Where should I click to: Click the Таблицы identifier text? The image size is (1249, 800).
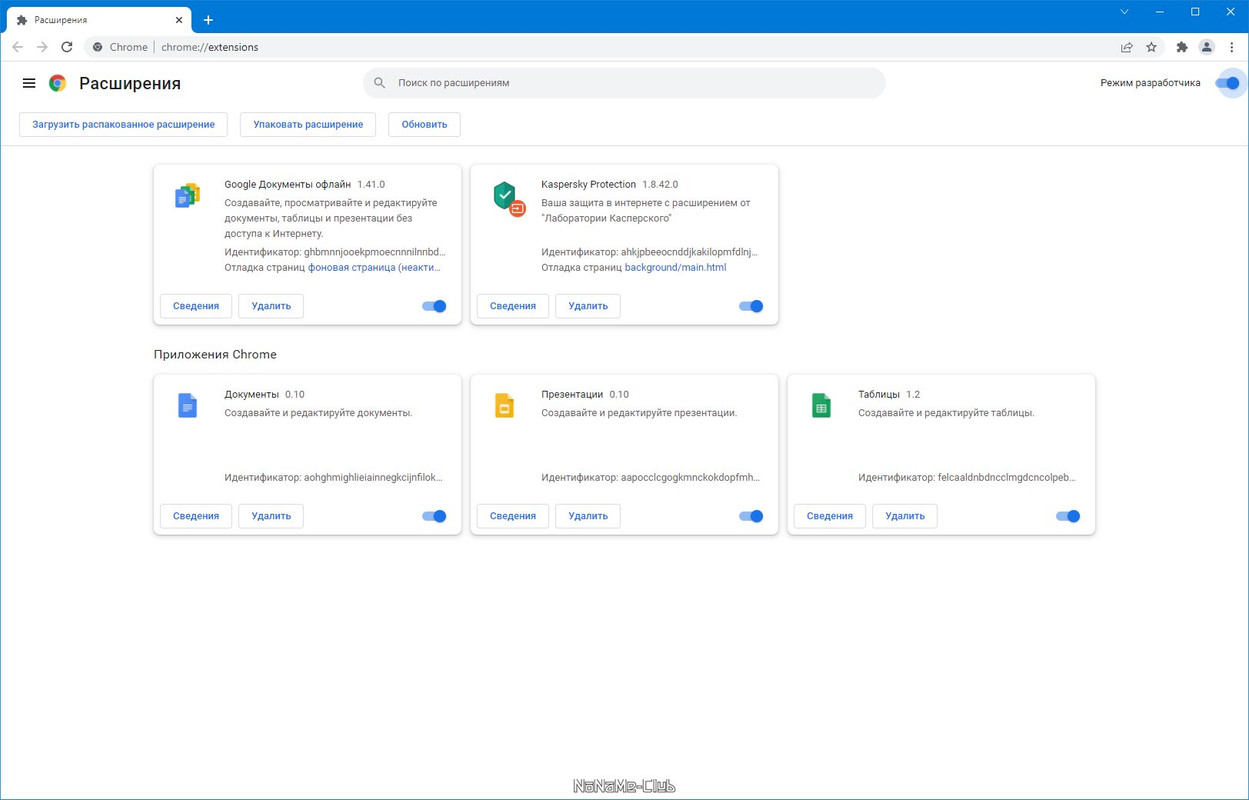click(x=967, y=478)
